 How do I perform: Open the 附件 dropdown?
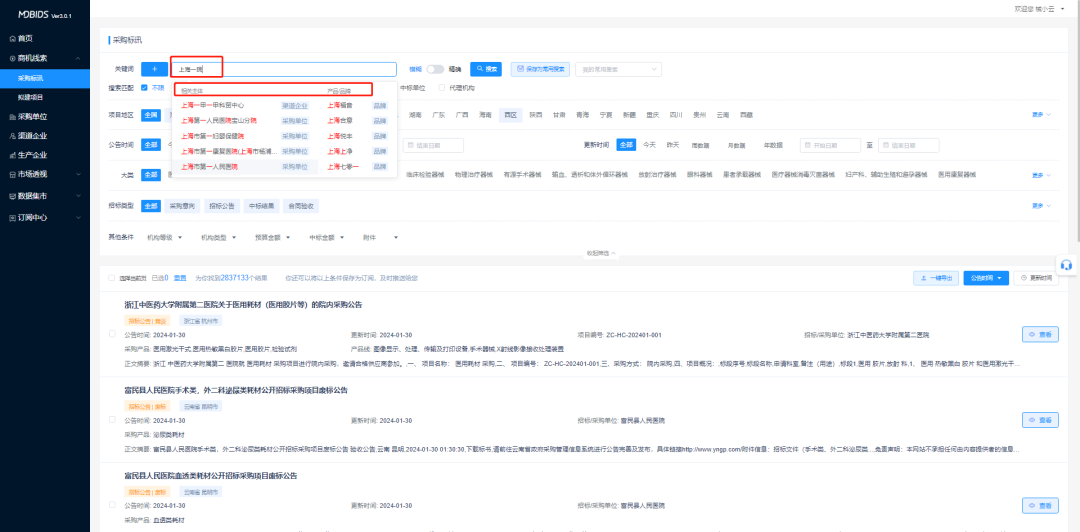click(x=380, y=237)
